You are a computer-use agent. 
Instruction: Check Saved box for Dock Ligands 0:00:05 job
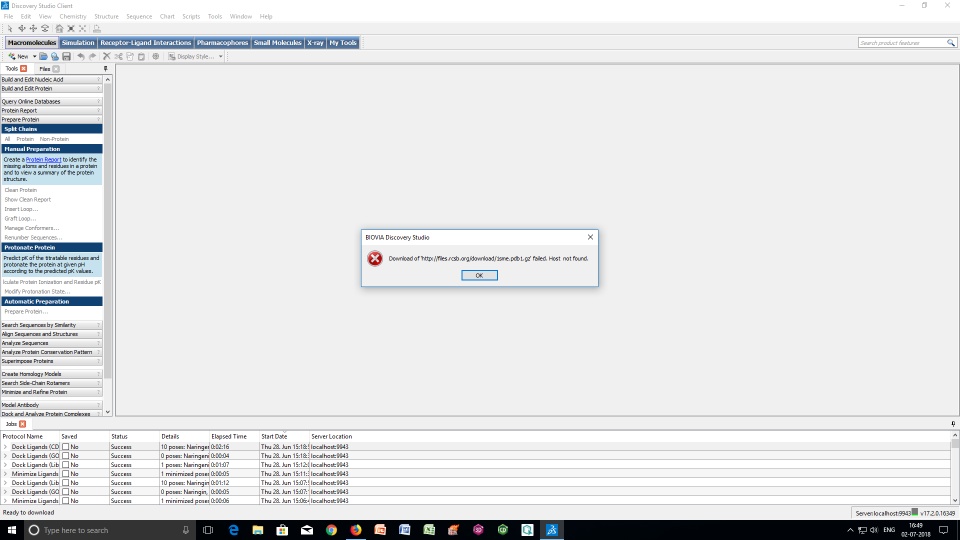pyautogui.click(x=66, y=492)
